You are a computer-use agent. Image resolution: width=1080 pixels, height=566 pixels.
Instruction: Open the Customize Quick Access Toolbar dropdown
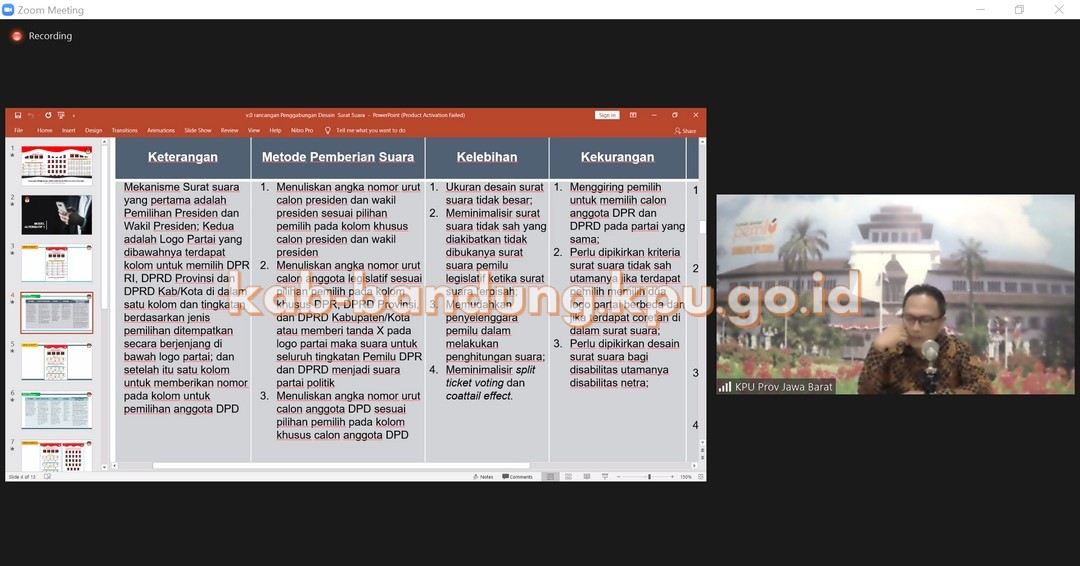(x=73, y=115)
